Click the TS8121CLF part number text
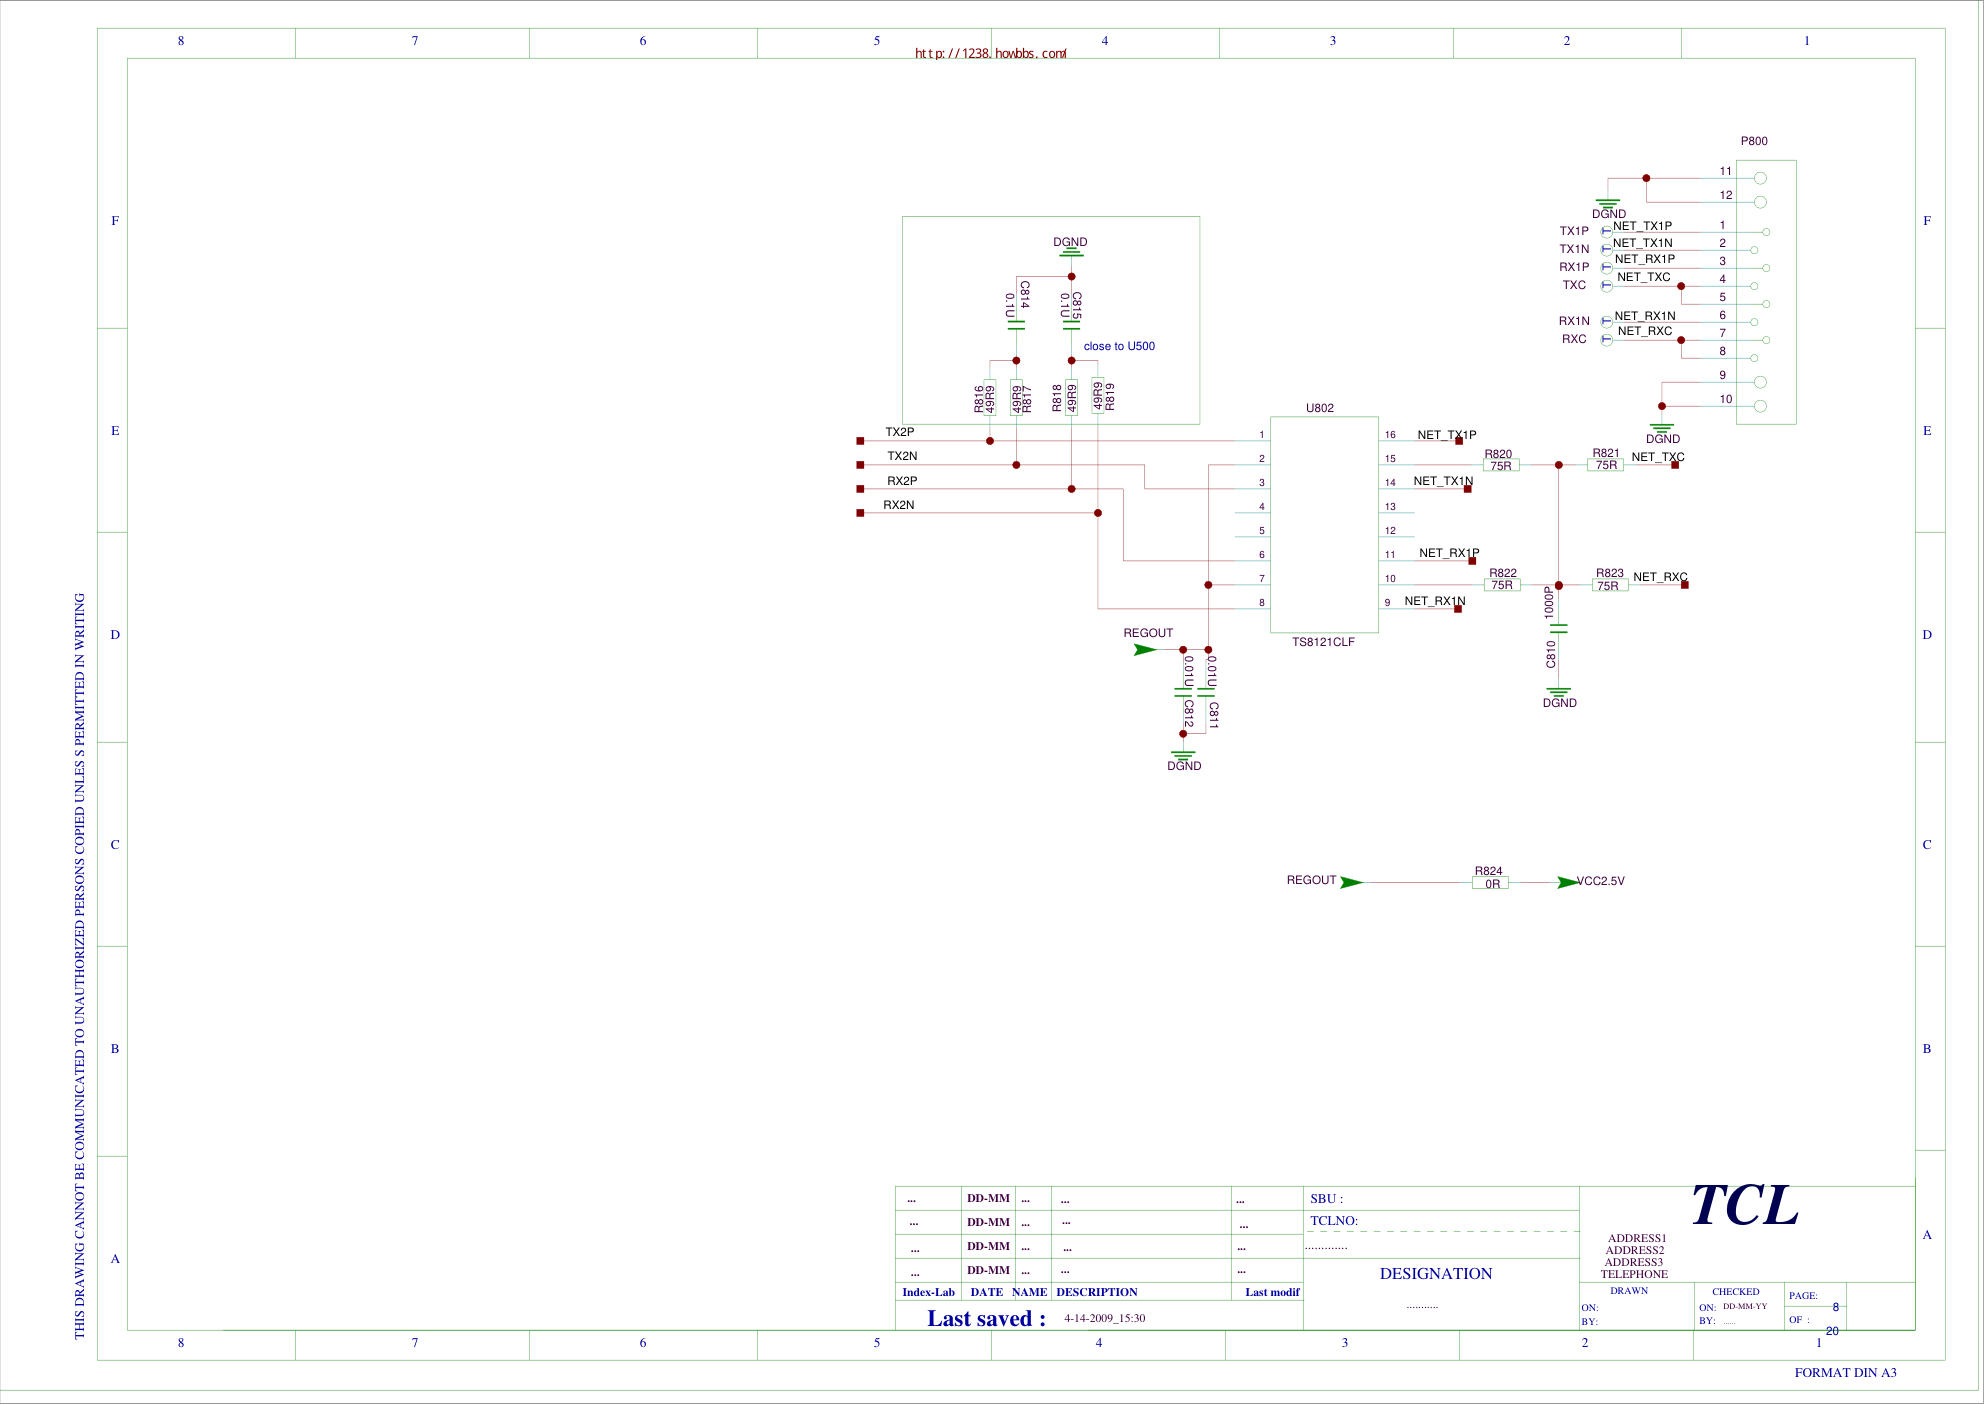The height and width of the screenshot is (1404, 1984). click(x=1323, y=642)
